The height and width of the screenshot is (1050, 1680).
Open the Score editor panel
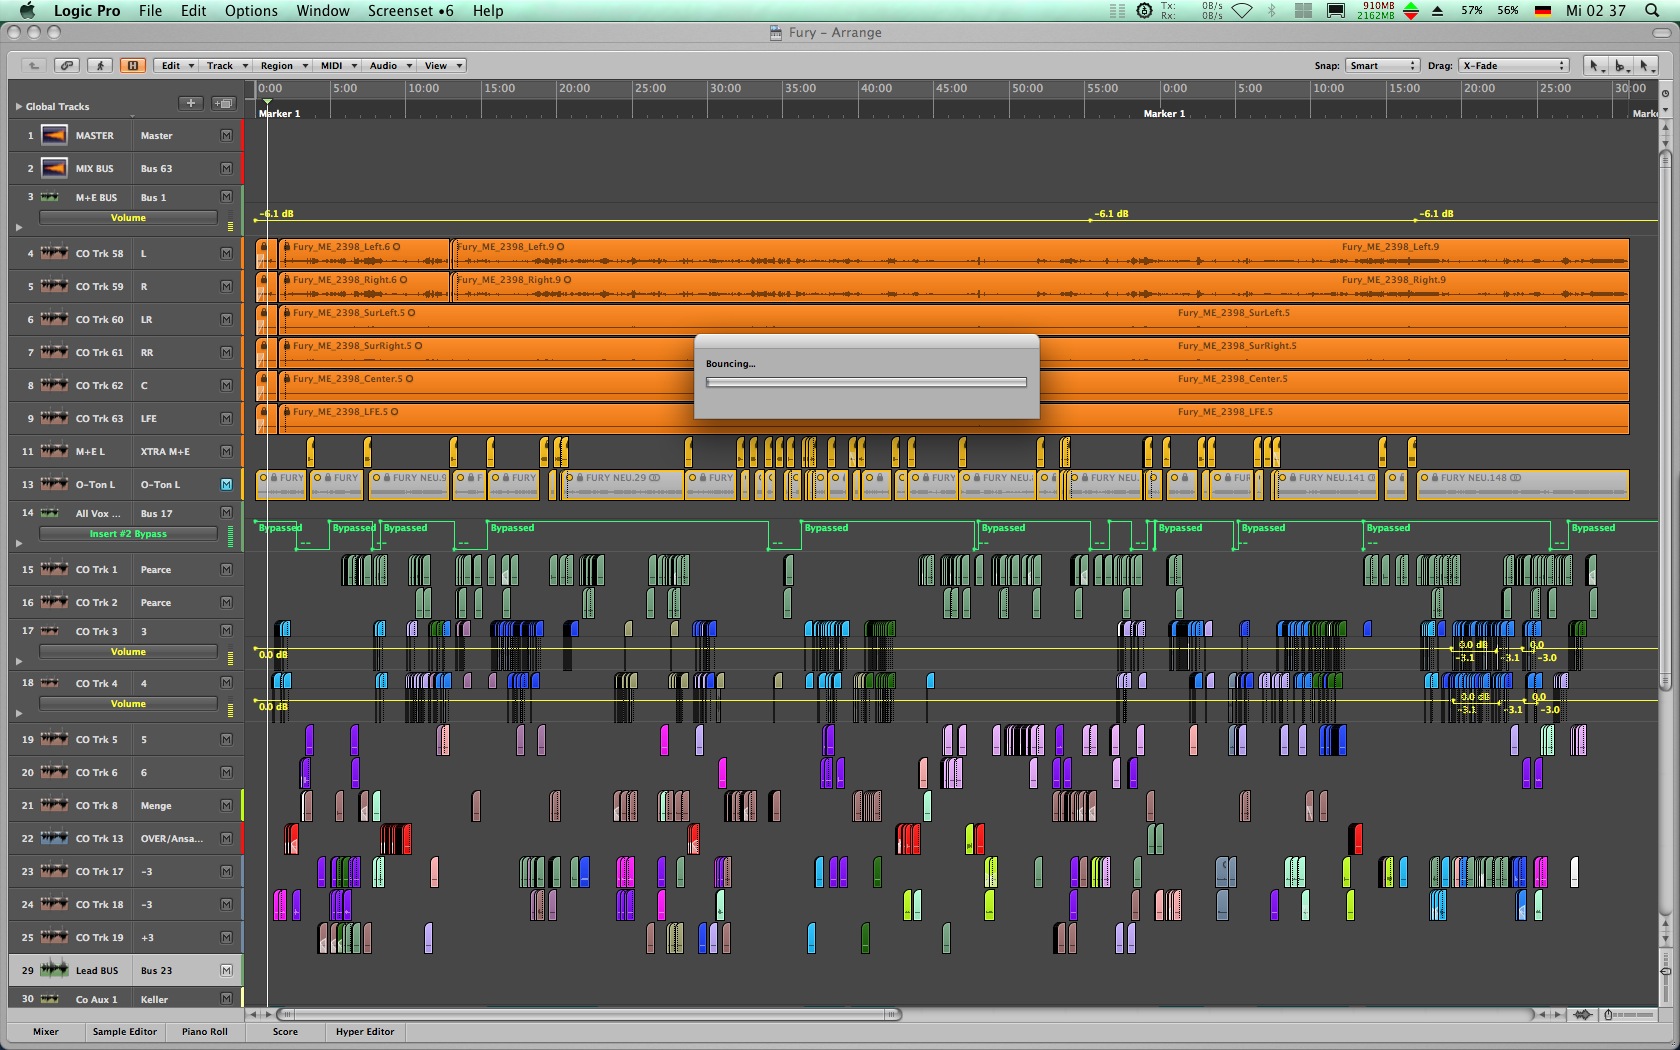[x=285, y=1032]
